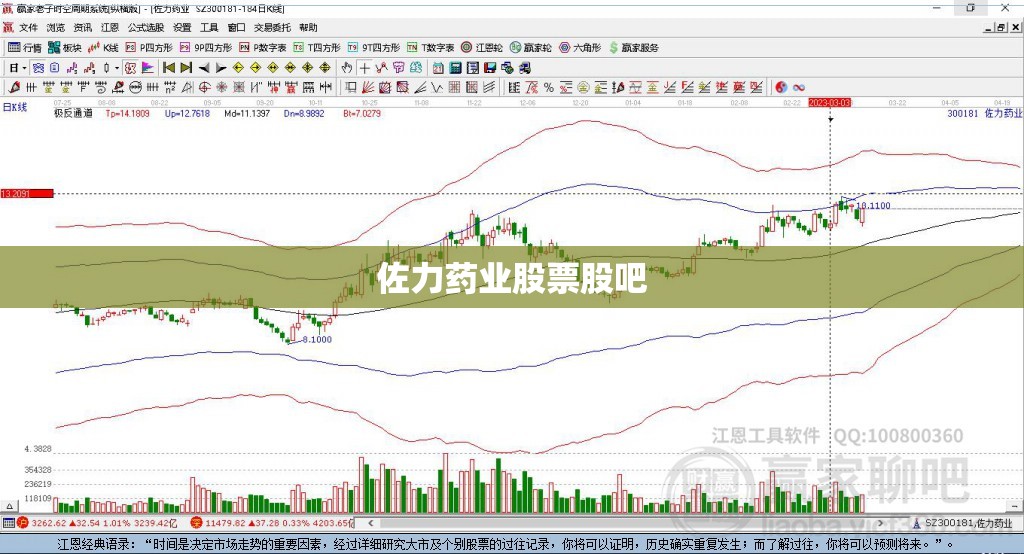The width and height of the screenshot is (1024, 554).
Task: Click the small rectangle drawing tool
Action: coord(351,88)
